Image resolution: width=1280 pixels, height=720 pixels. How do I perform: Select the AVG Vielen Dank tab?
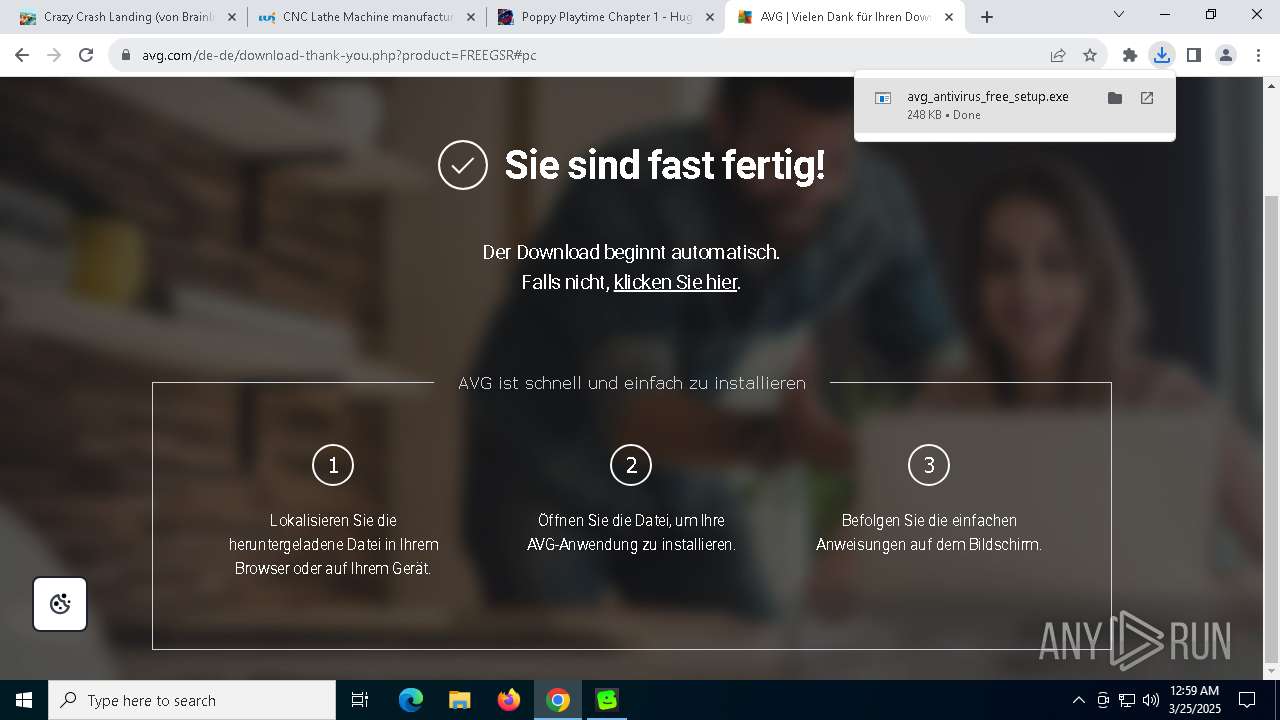pos(845,17)
